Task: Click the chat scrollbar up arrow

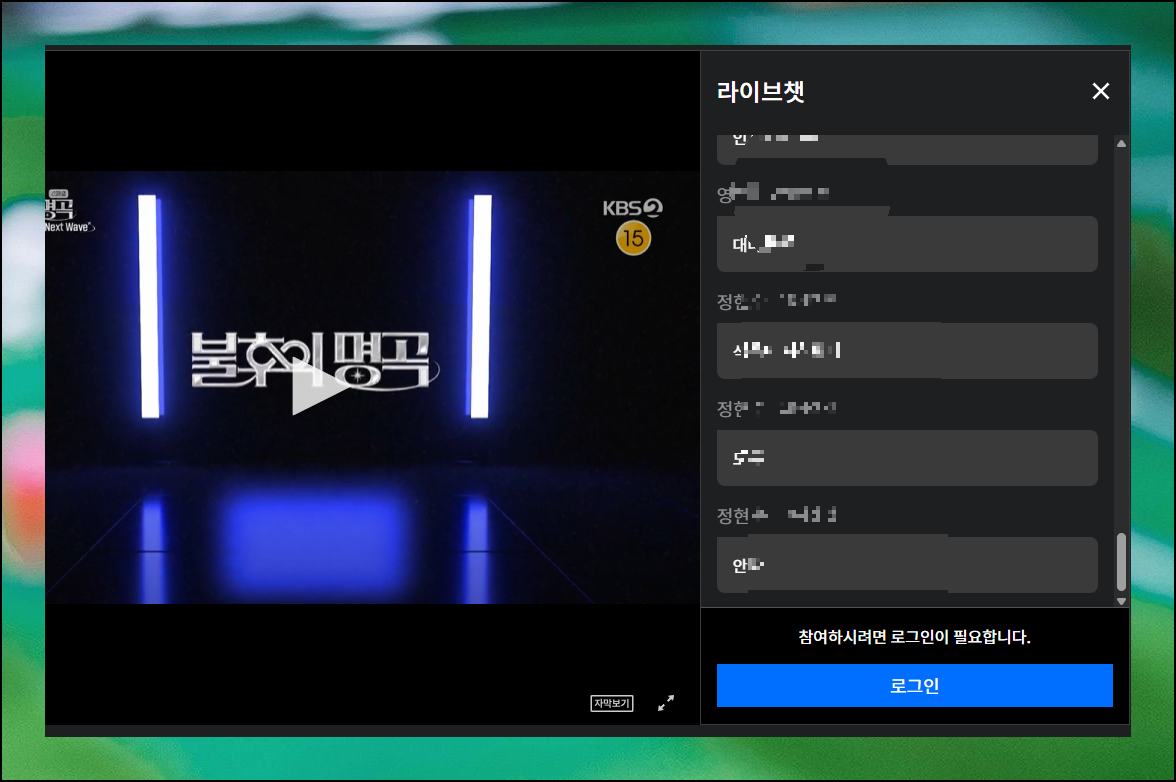Action: (1120, 144)
